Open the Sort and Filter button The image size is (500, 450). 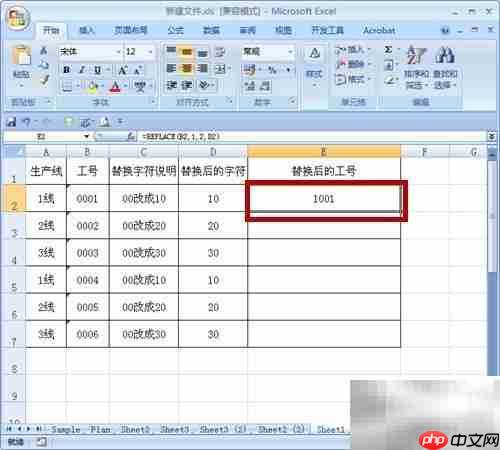(416, 67)
